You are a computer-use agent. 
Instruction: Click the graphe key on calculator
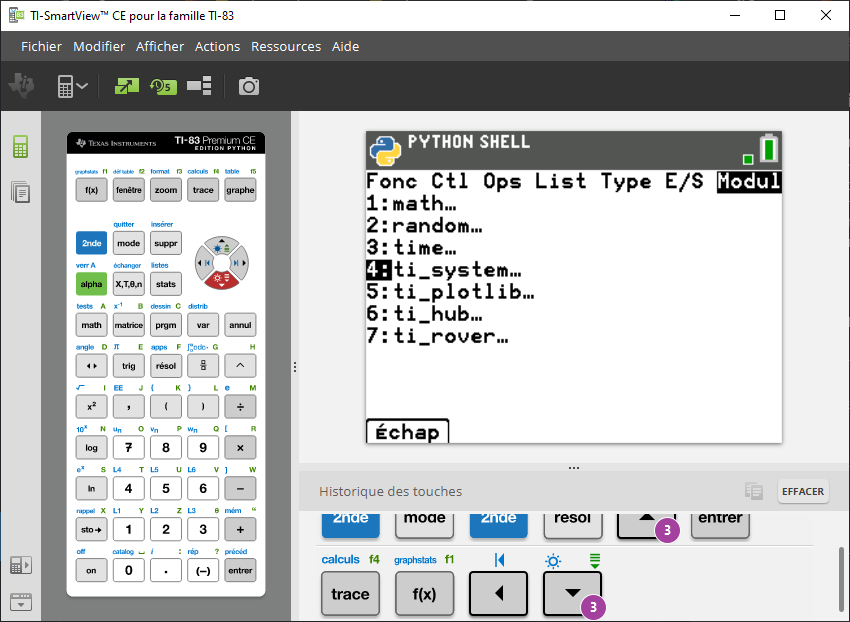[x=240, y=190]
